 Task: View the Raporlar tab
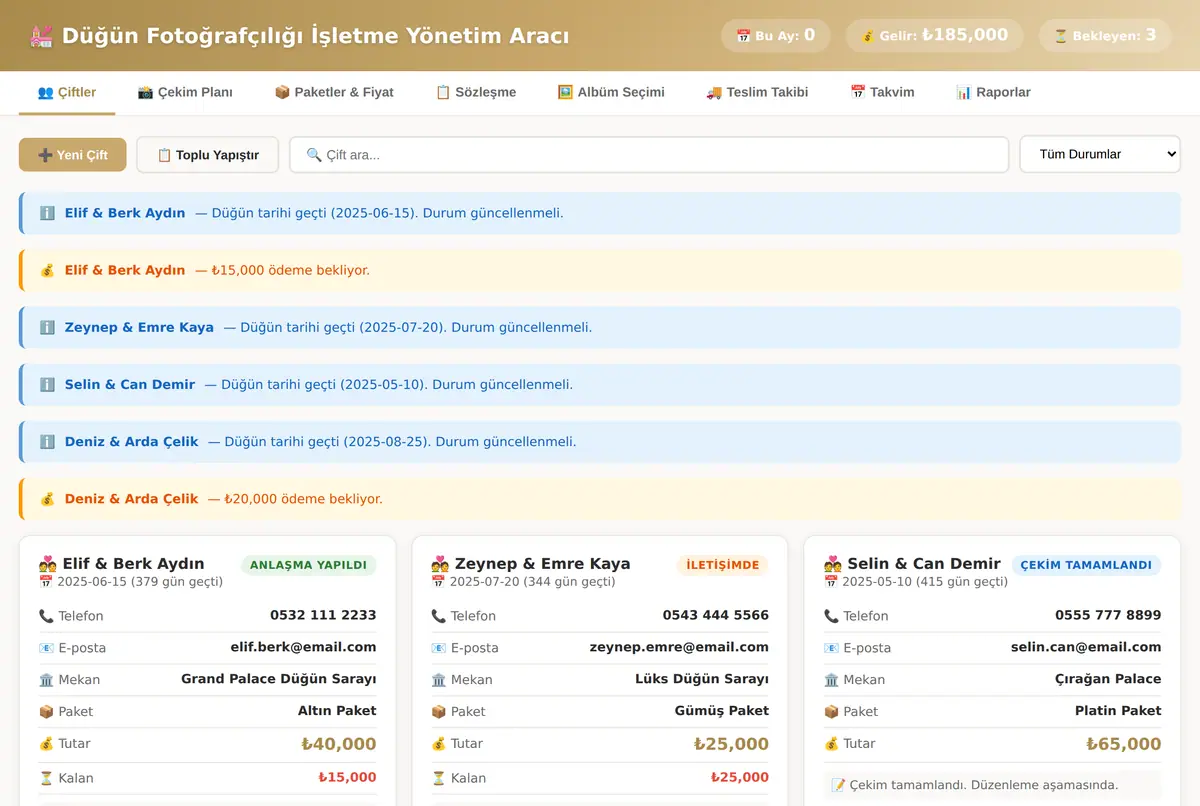tap(993, 92)
